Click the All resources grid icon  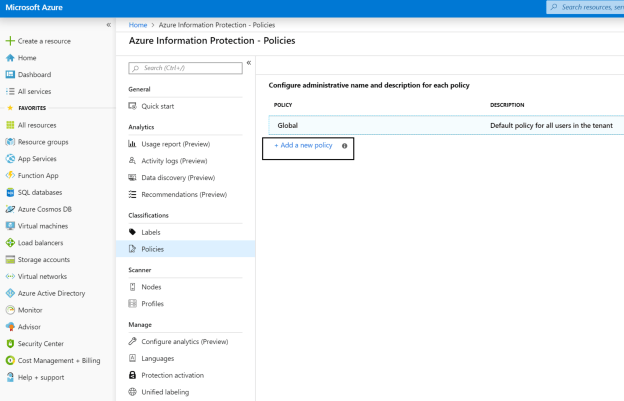pyautogui.click(x=10, y=125)
